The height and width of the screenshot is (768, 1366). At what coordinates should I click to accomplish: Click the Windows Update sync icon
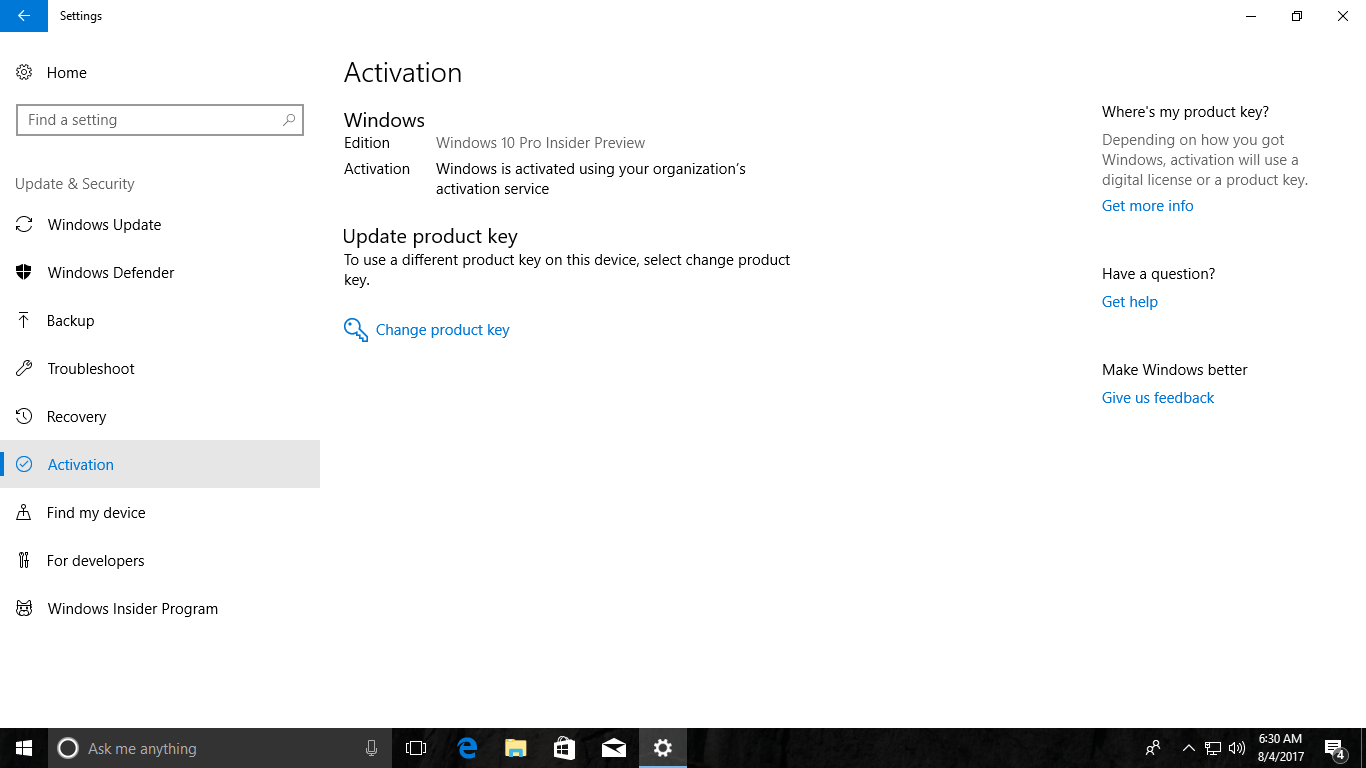(x=24, y=224)
